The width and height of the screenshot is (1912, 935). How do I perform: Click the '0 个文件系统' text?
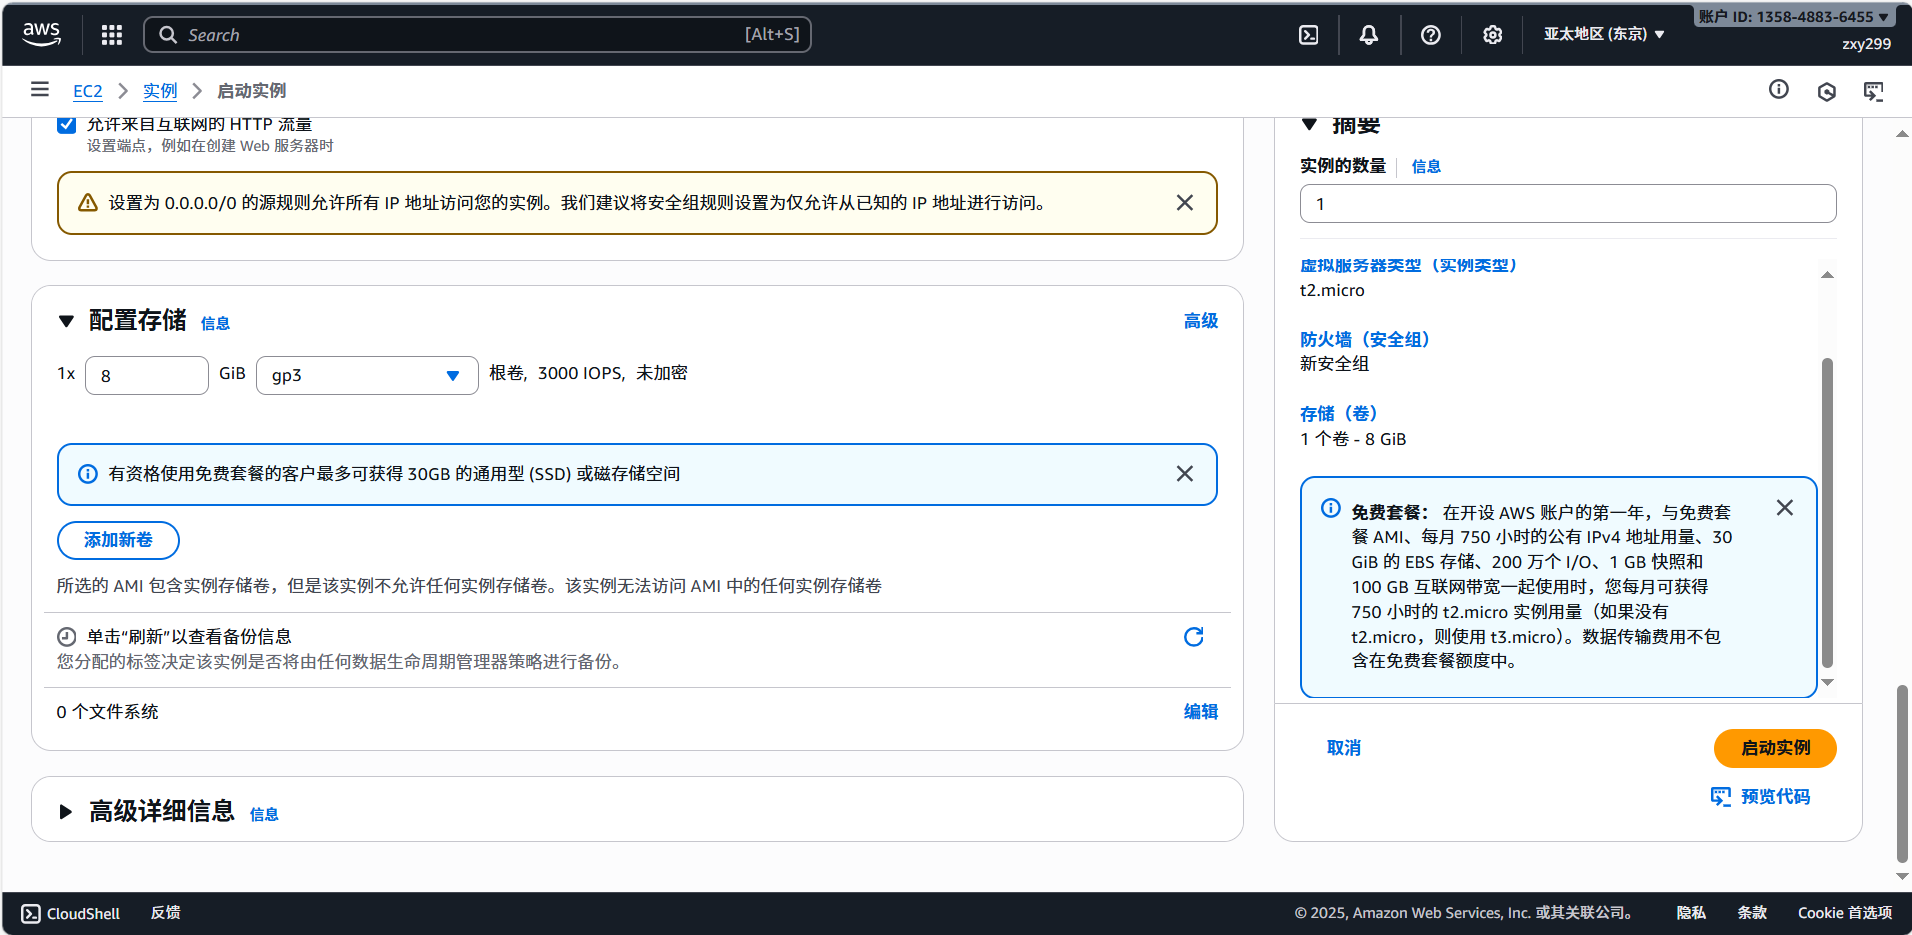coord(107,712)
